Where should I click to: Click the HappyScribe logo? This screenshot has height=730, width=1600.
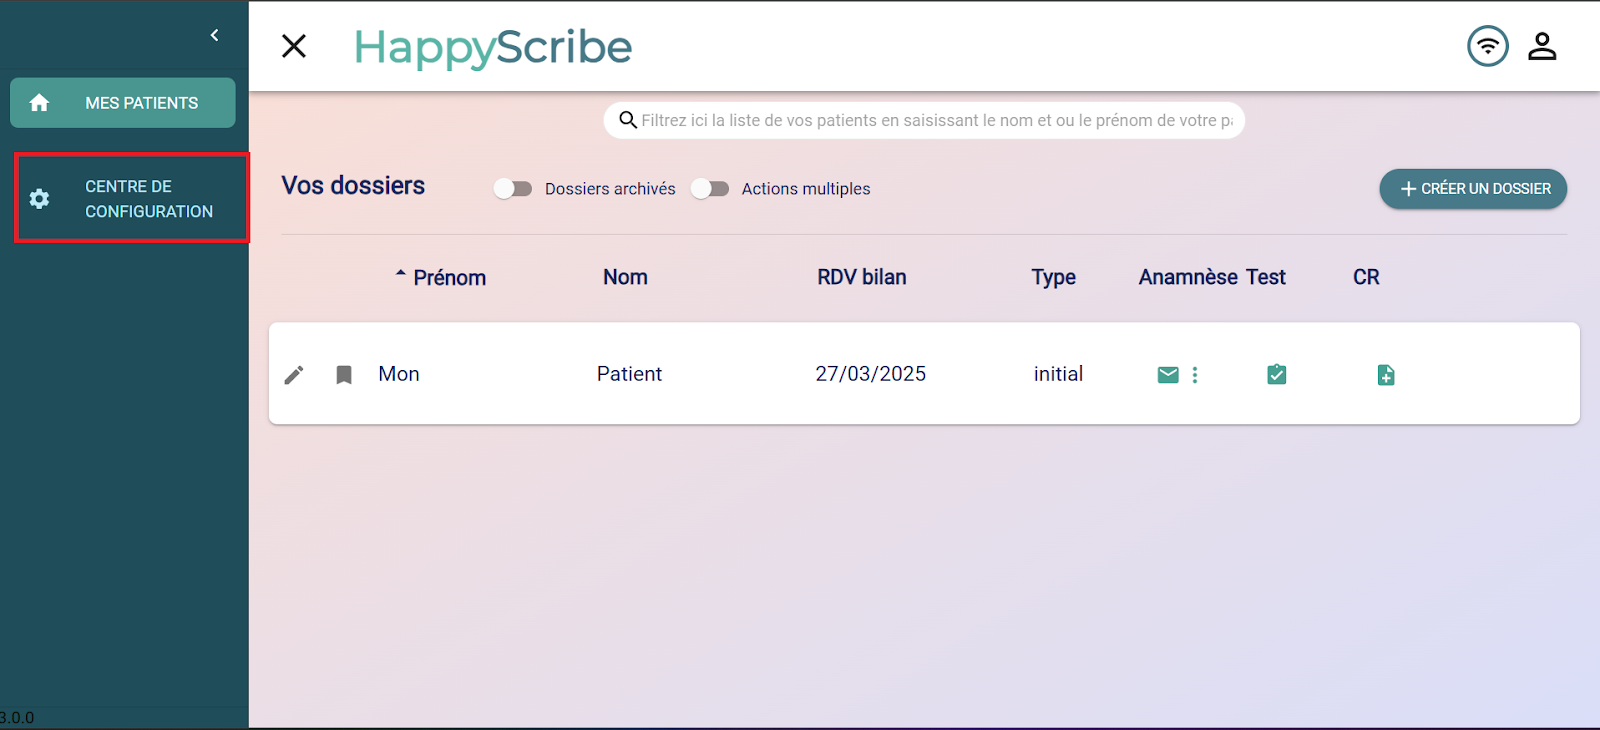coord(493,47)
